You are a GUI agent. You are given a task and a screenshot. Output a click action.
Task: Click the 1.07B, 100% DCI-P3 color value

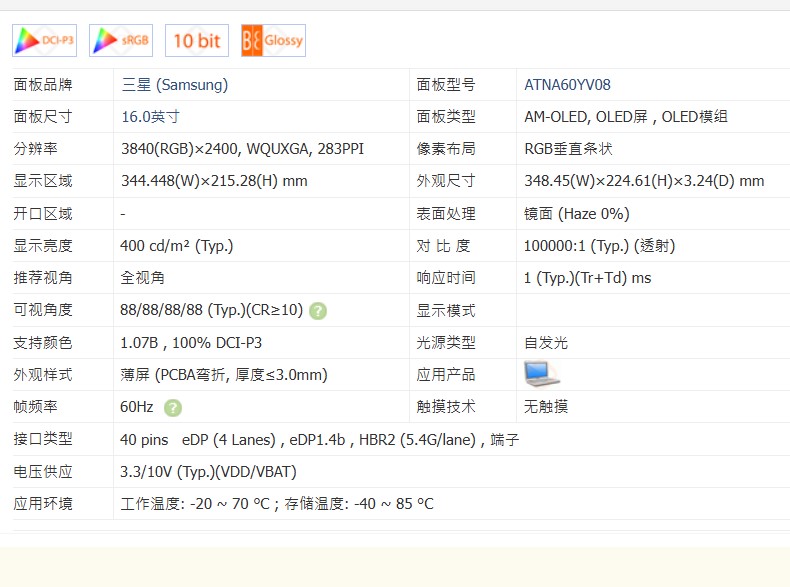coord(191,343)
